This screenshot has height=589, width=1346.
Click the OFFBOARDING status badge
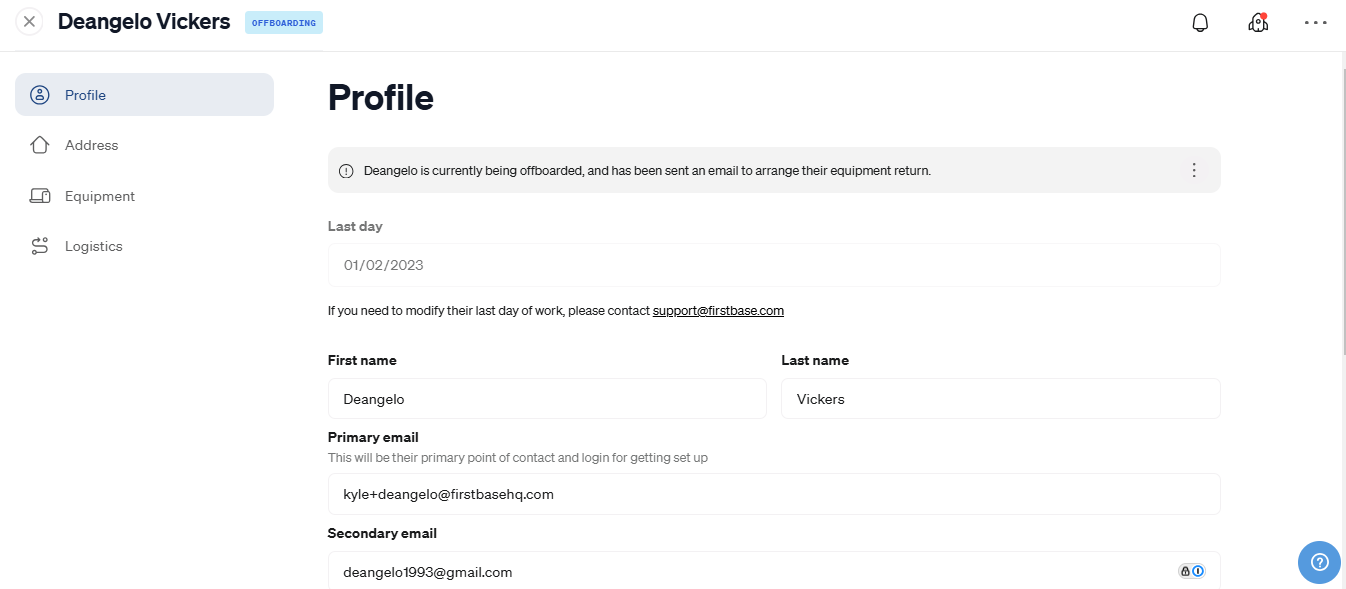click(284, 22)
